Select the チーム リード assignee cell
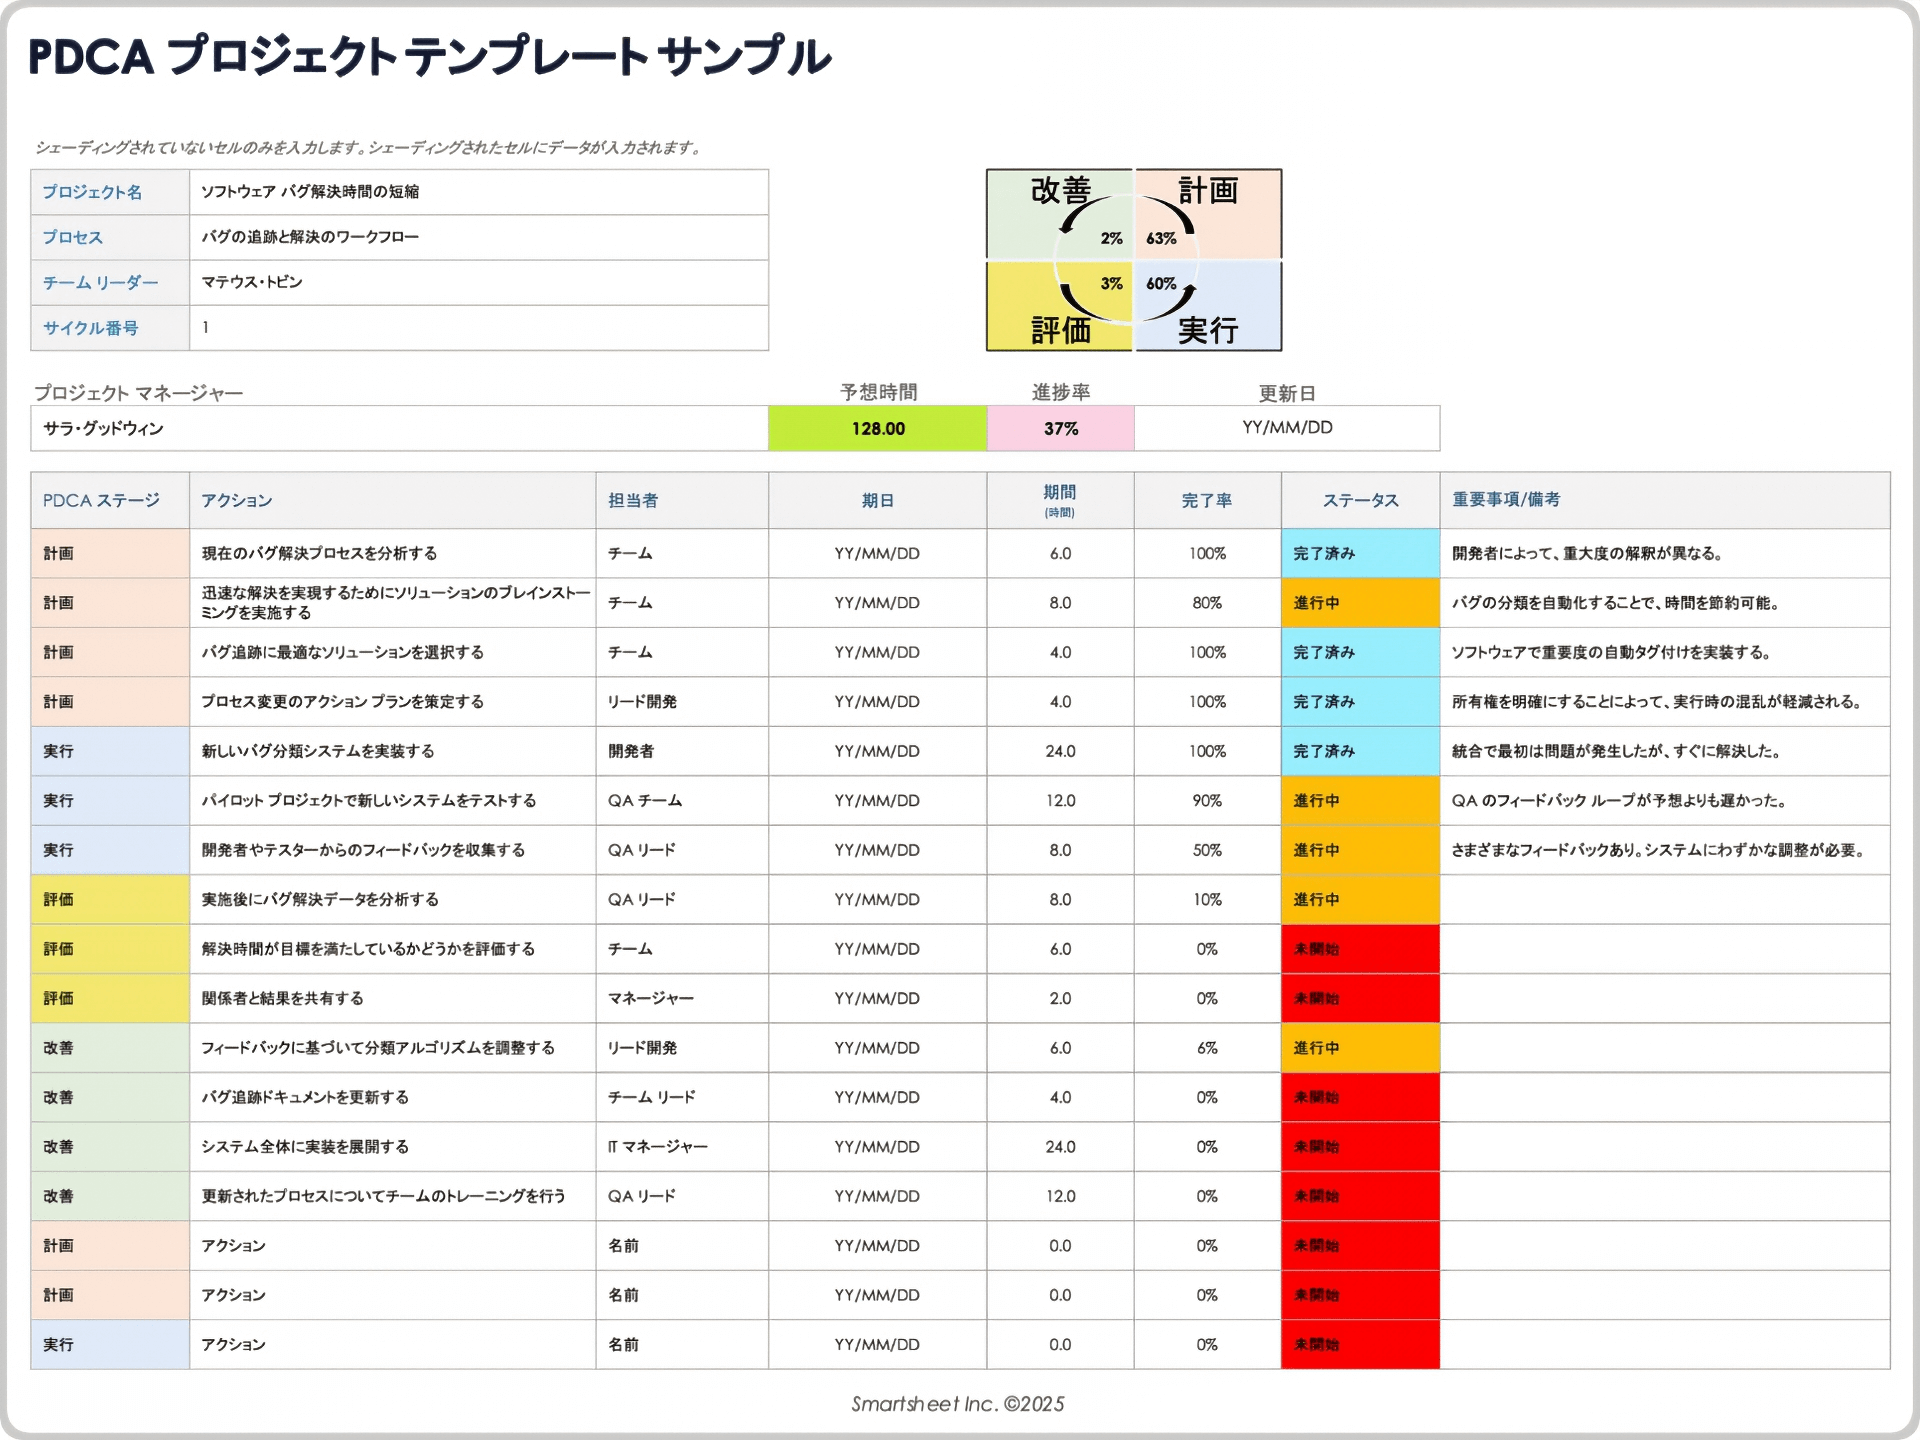 682,1097
